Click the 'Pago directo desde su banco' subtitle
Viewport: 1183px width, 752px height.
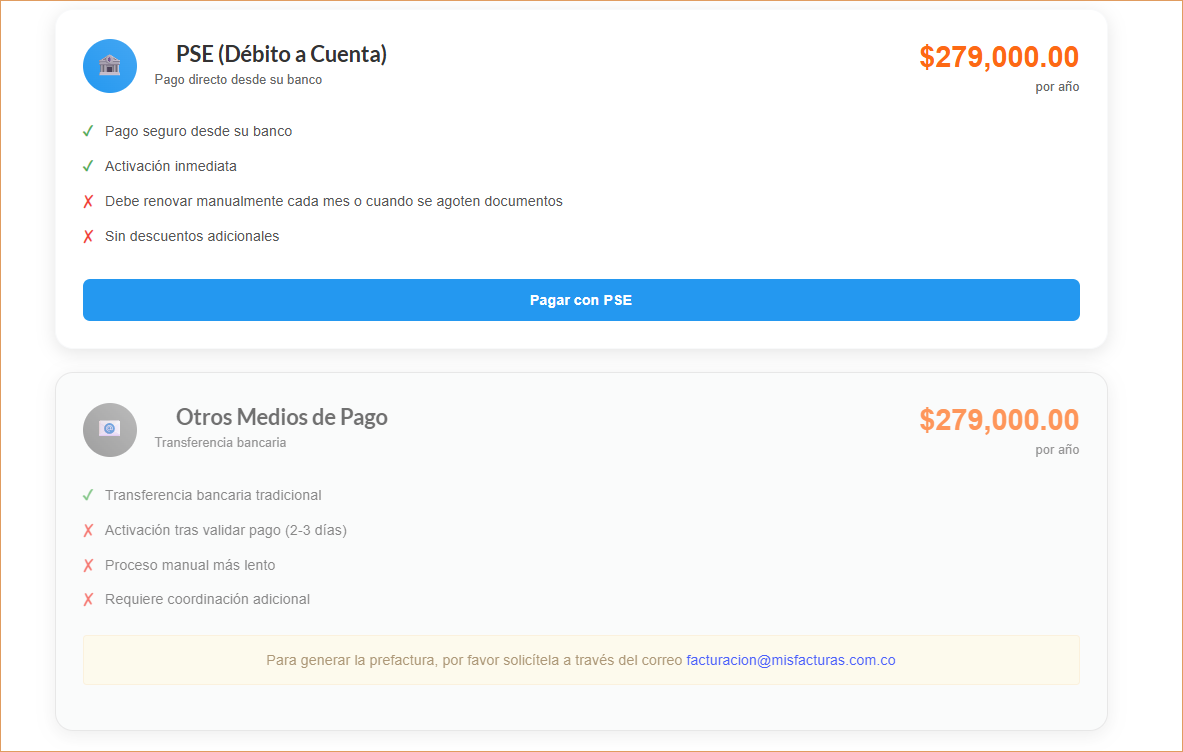238,79
